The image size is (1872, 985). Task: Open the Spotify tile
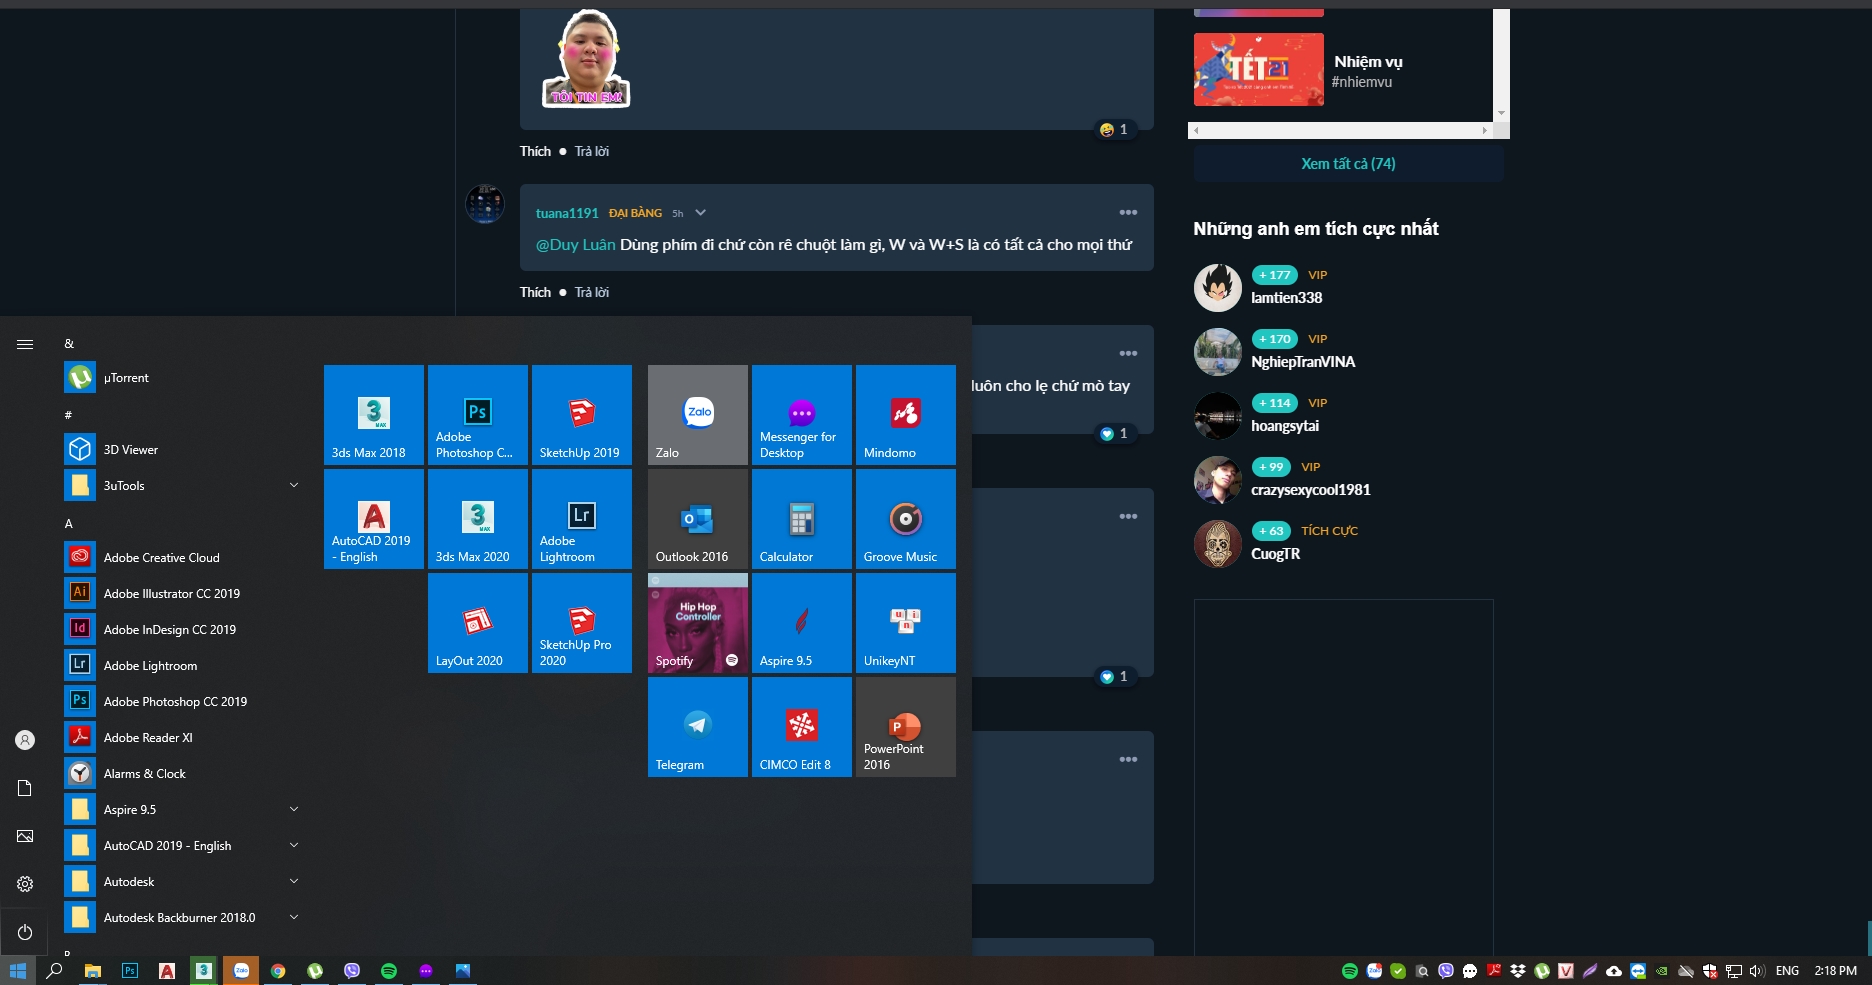coord(698,623)
